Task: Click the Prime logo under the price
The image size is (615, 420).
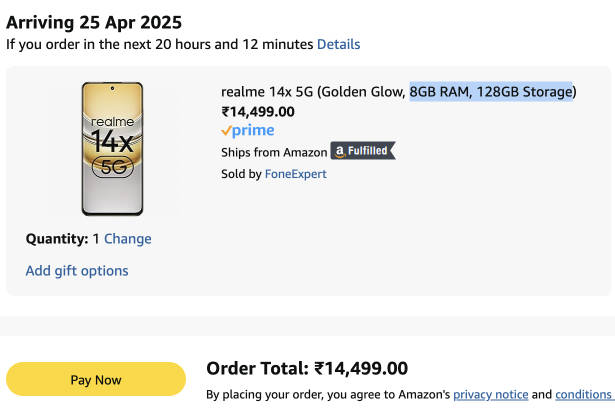Action: [248, 131]
